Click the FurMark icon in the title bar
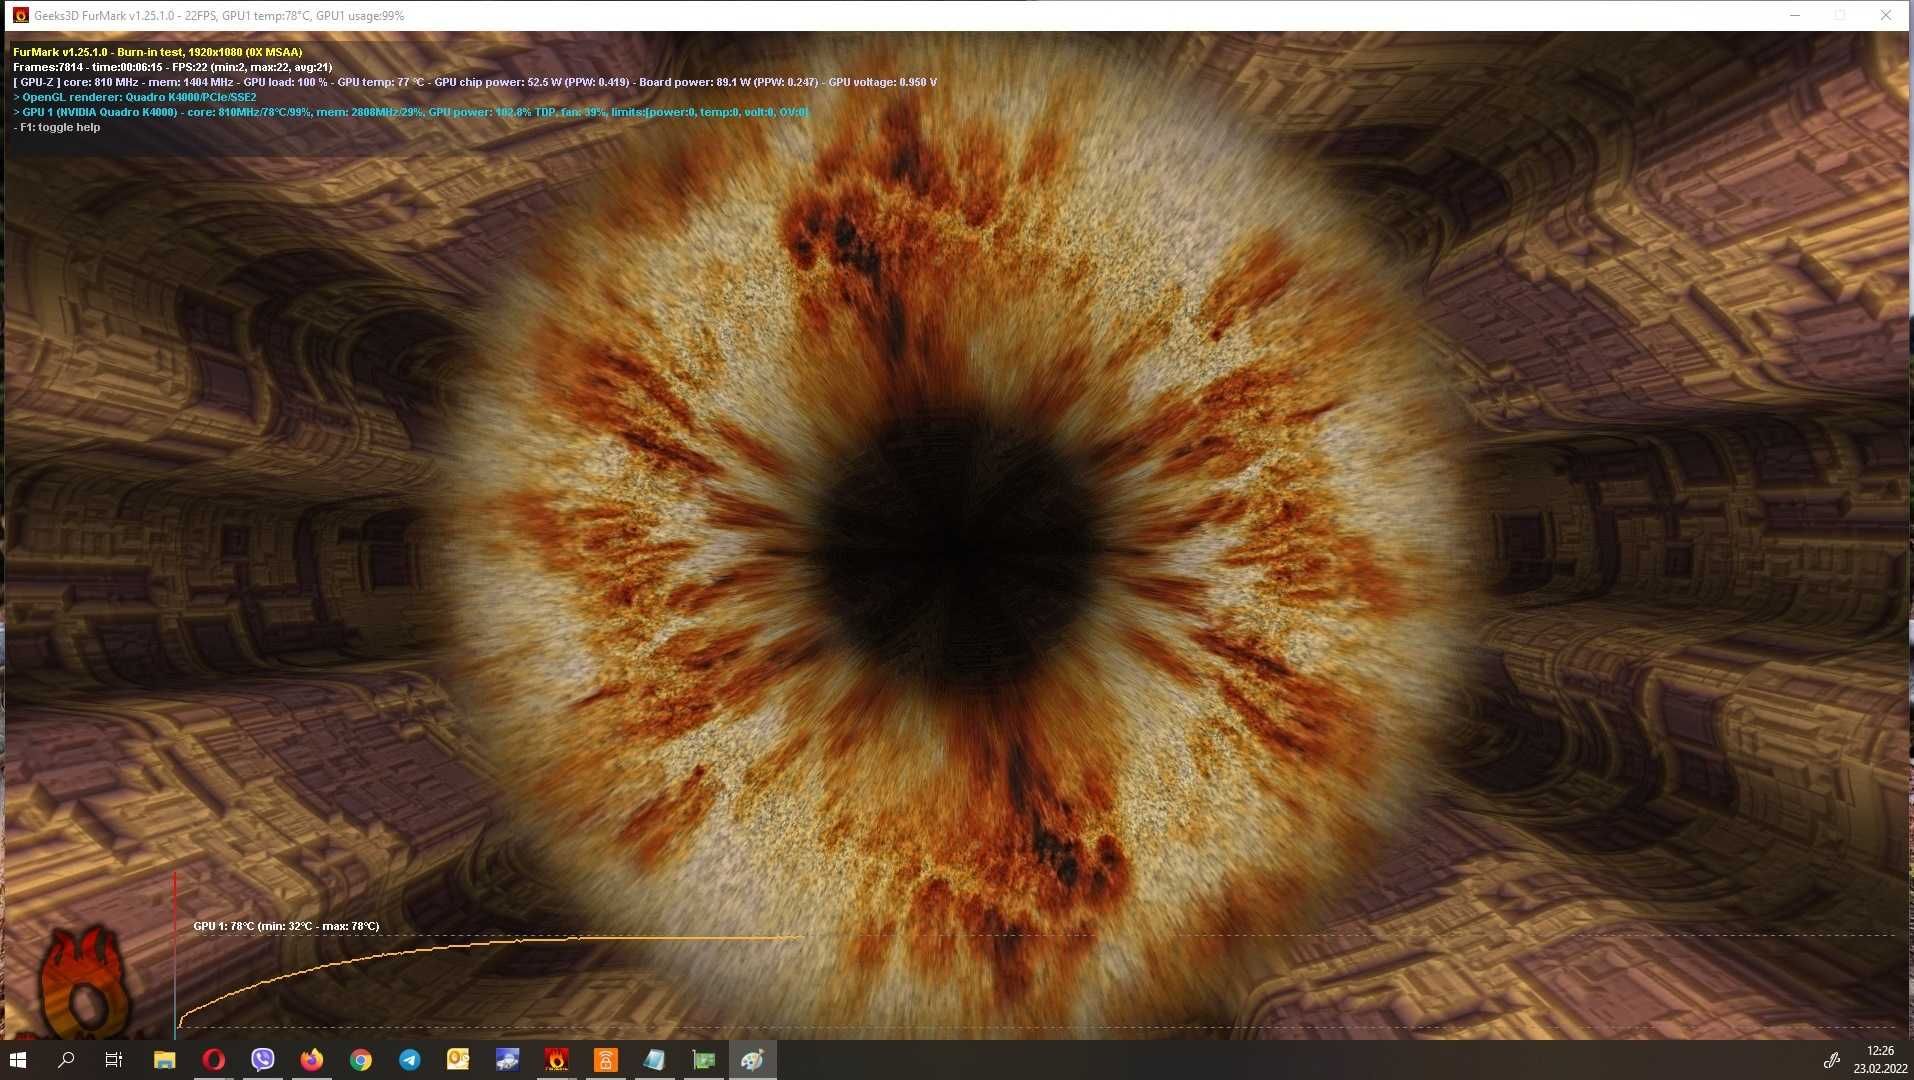Viewport: 1914px width, 1080px height. tap(20, 15)
